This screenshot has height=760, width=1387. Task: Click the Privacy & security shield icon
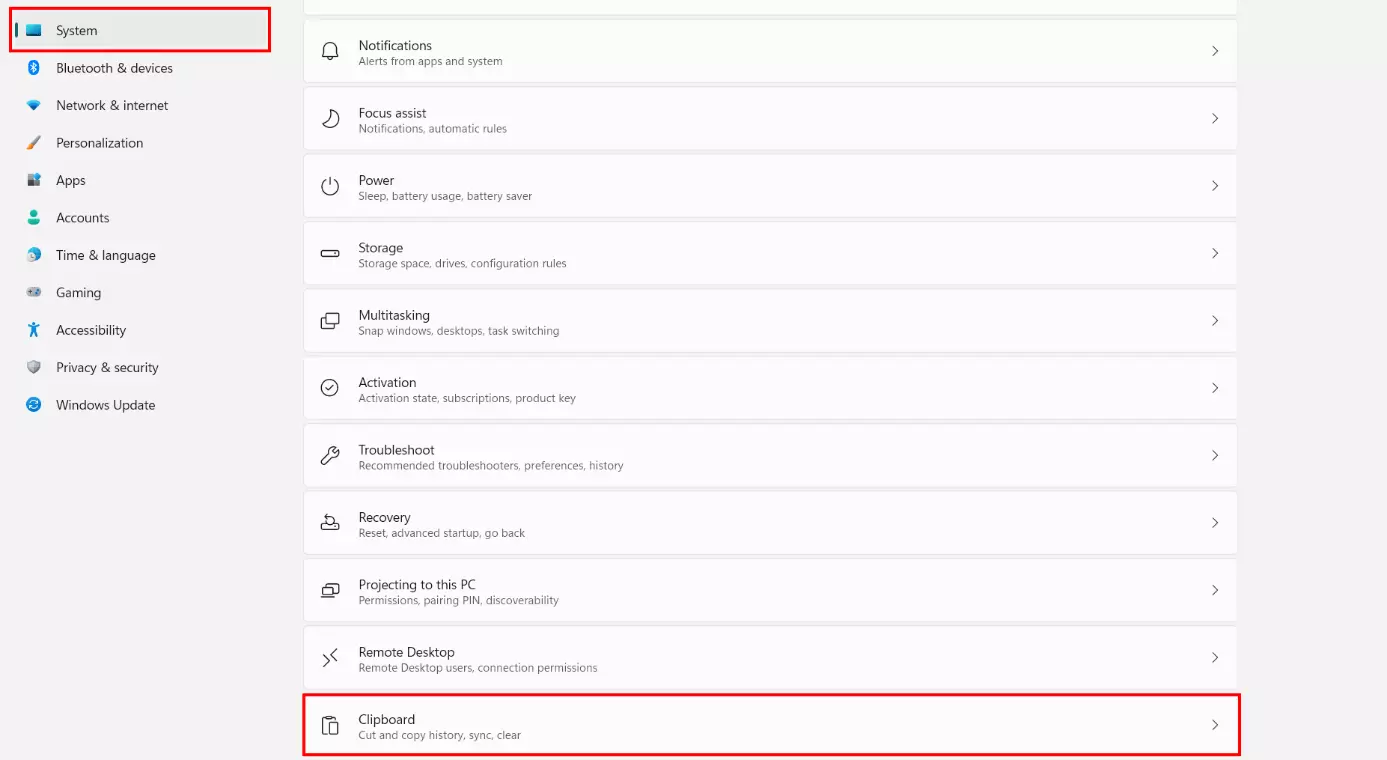pos(34,368)
